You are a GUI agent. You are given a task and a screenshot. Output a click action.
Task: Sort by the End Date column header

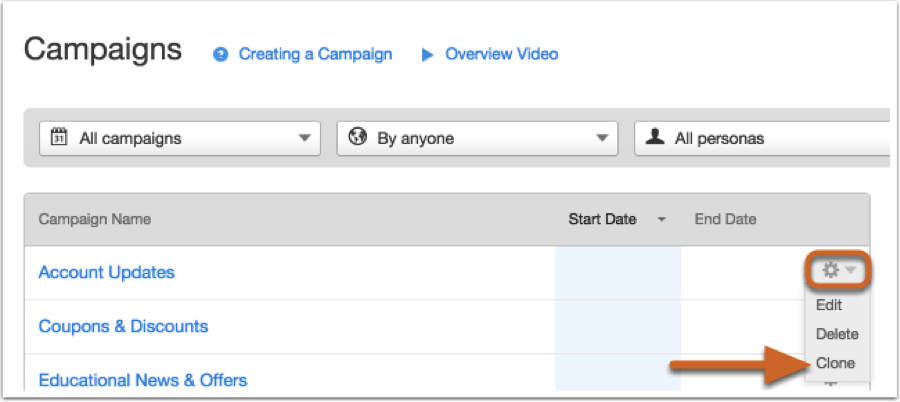point(725,219)
